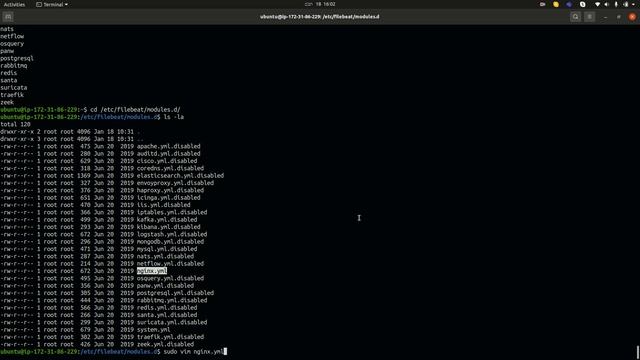
Task: Open a new terminal tab button
Action: (8, 17)
